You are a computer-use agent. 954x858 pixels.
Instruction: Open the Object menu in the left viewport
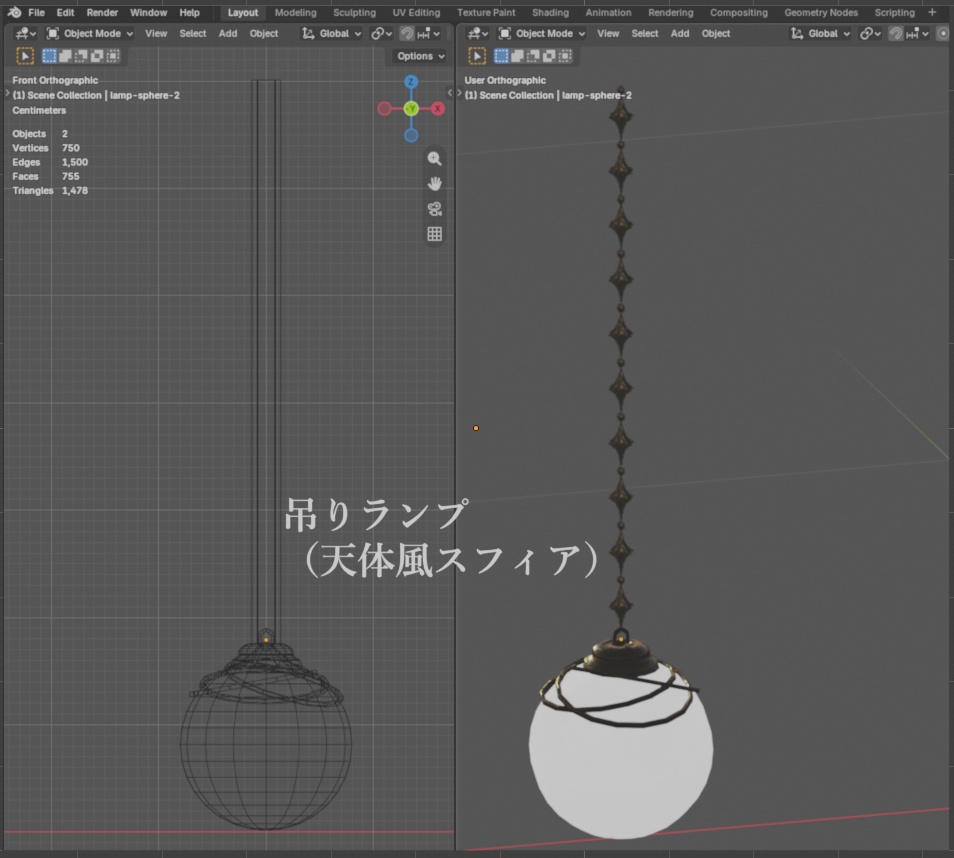264,33
